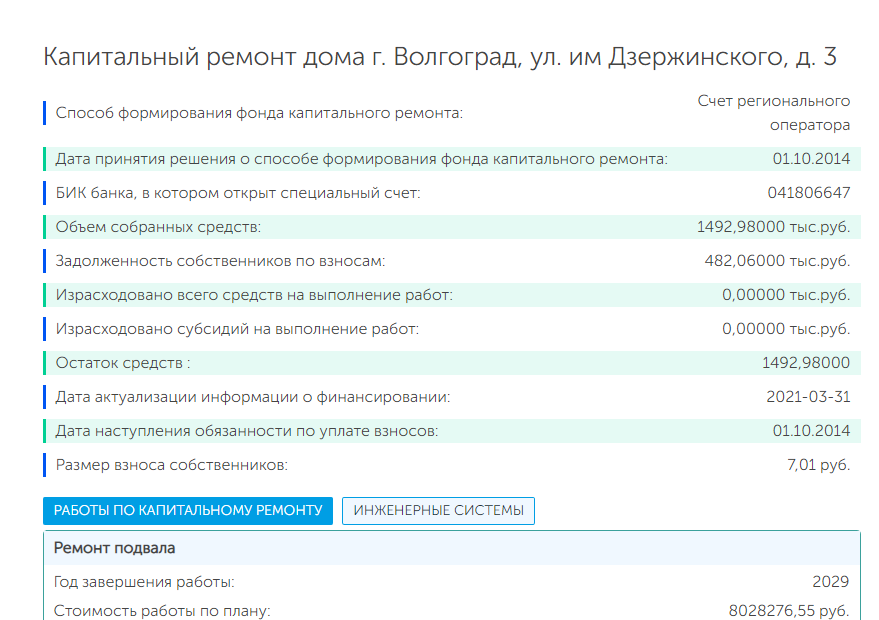Click the label Остаток средств
Viewport: 879px width, 620px height.
[x=123, y=363]
